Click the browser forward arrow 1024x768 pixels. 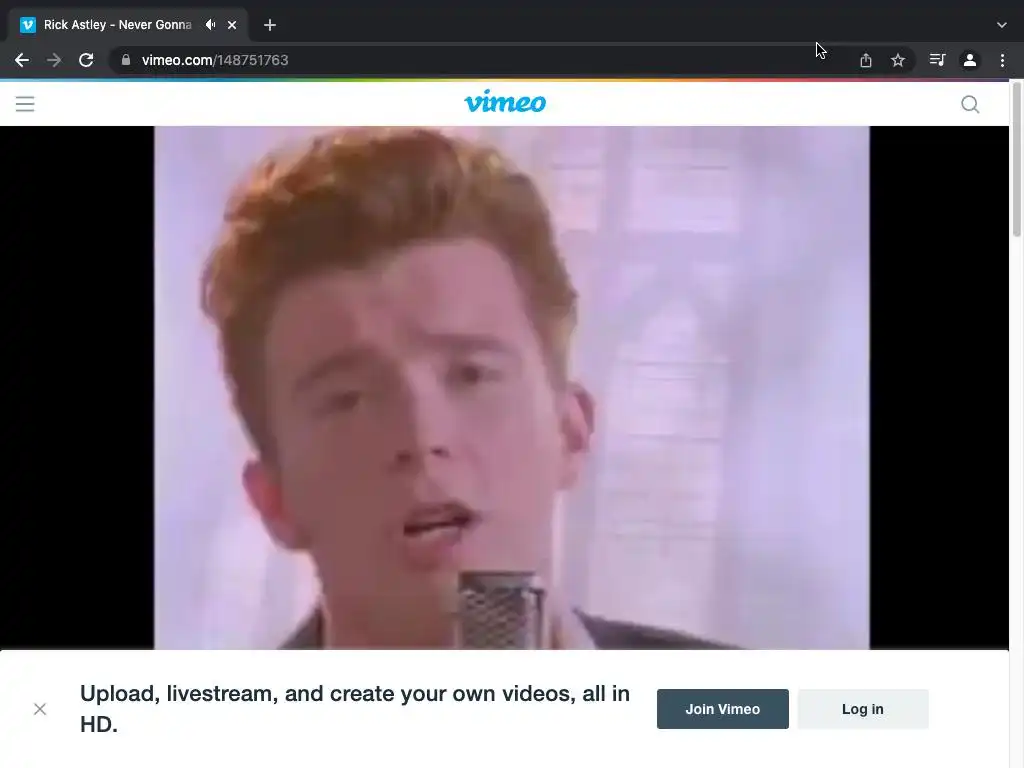tap(54, 60)
